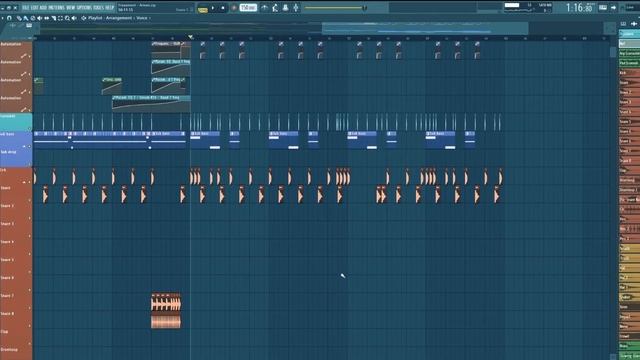Click the Stop button in transport
Image resolution: width=640 pixels, height=360 pixels.
223,8
